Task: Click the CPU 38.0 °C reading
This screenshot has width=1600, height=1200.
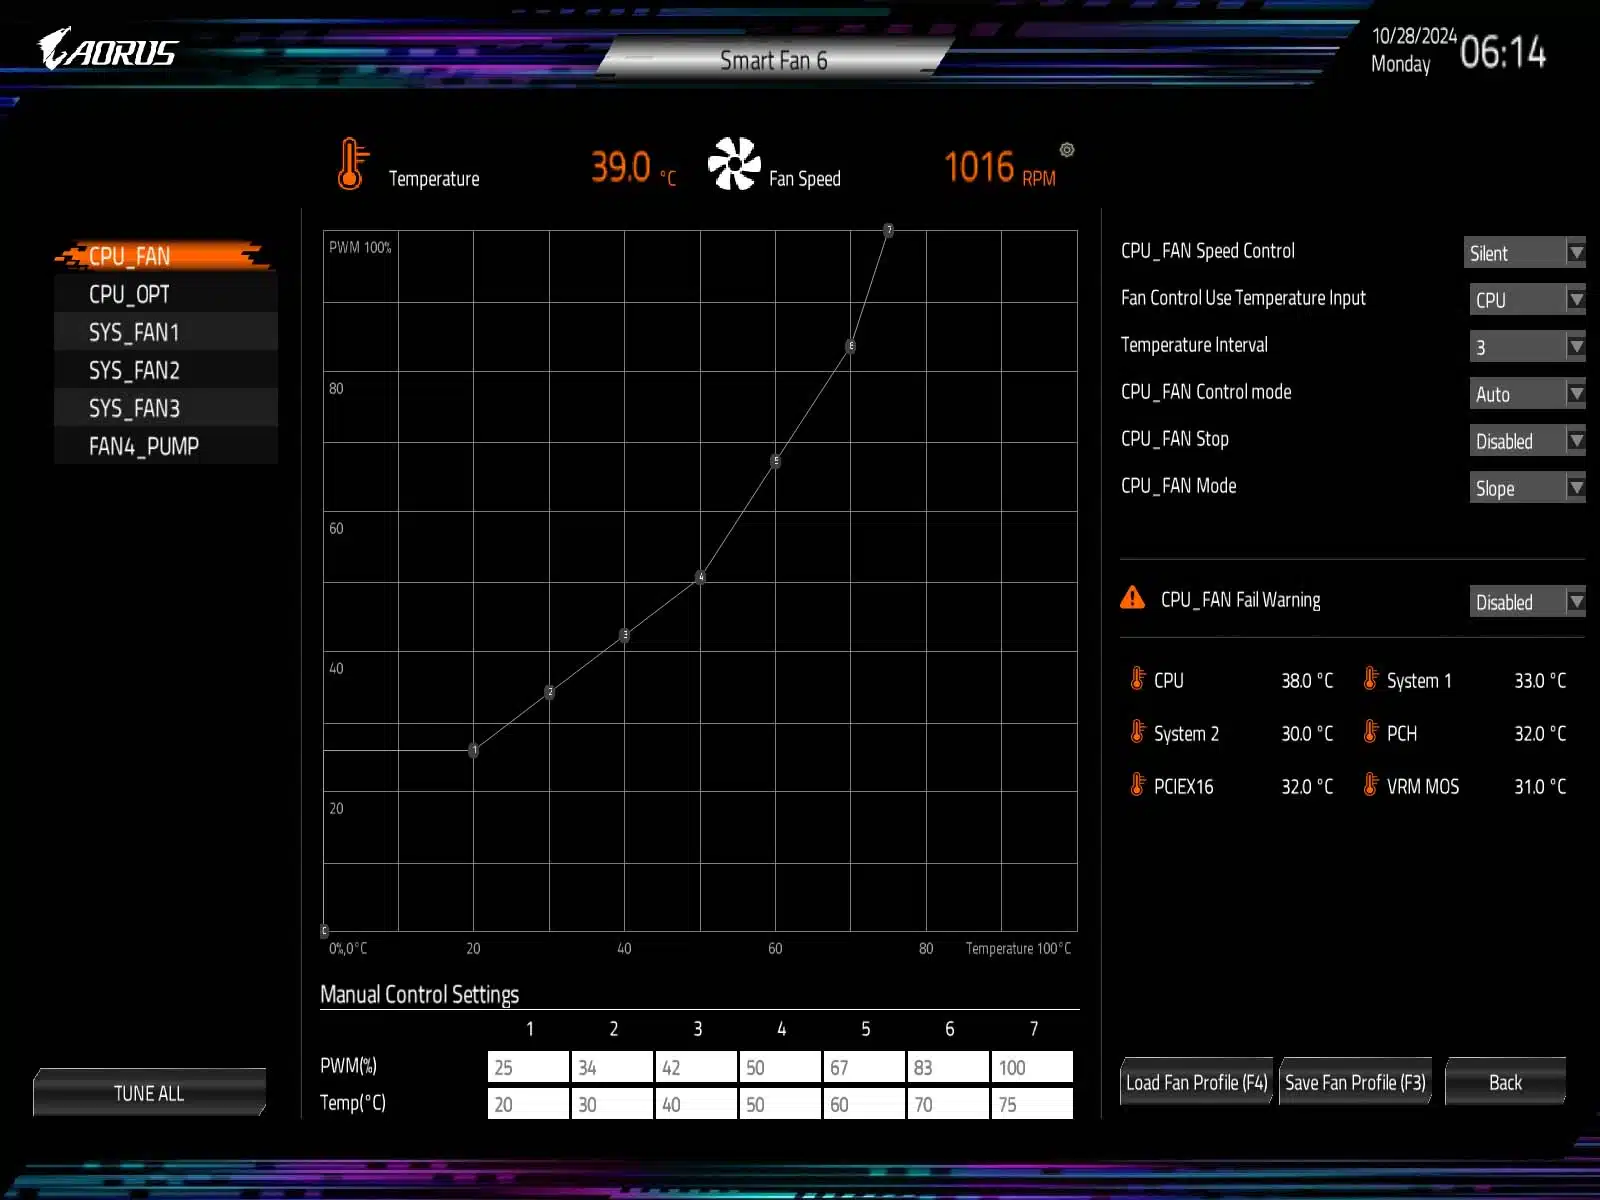Action: 1307,680
